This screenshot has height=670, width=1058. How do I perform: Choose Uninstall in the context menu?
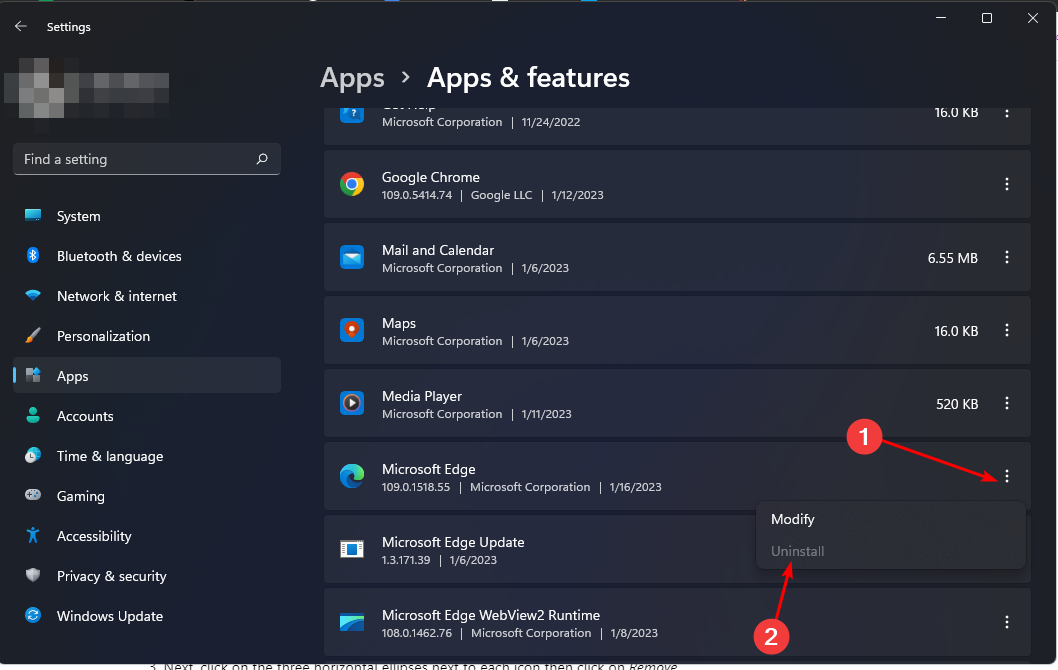(891, 551)
